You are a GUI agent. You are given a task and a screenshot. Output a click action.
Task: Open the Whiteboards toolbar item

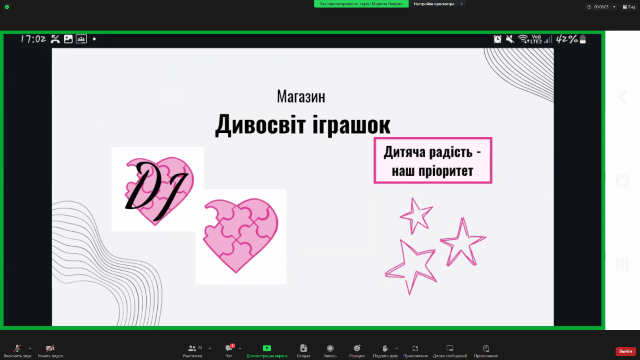(x=450, y=350)
